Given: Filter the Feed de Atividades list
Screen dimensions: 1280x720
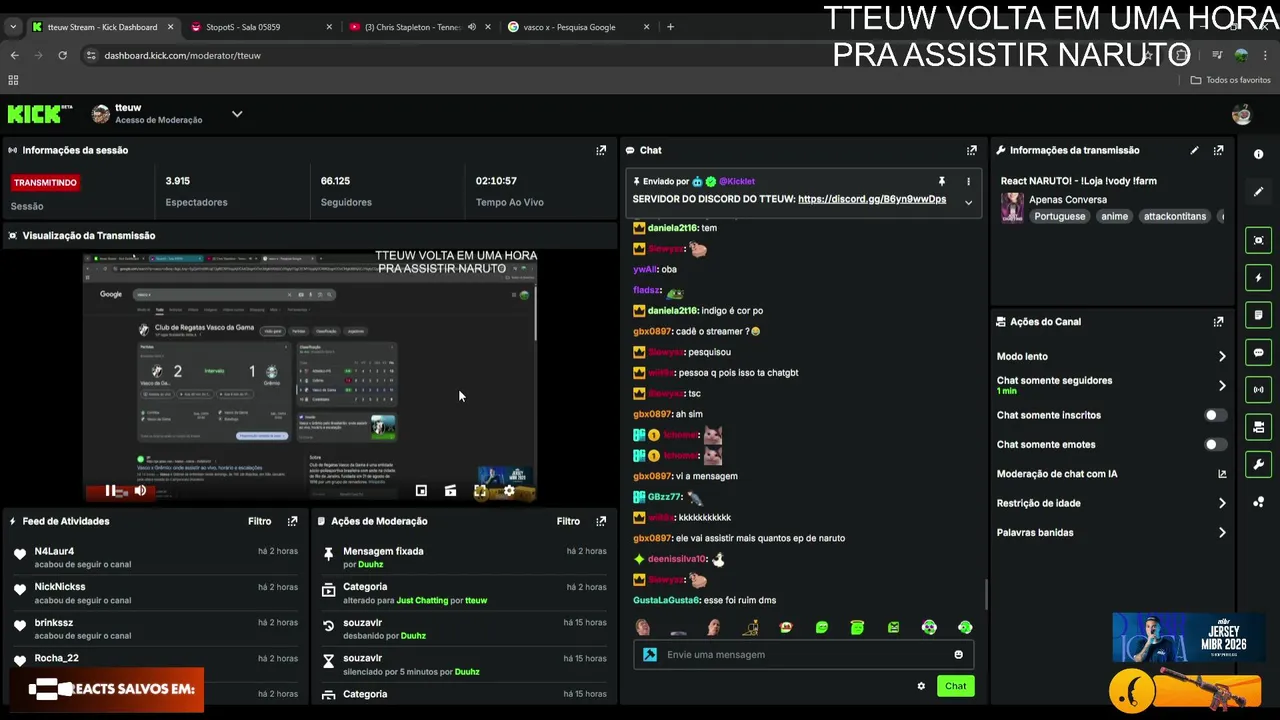Looking at the screenshot, I should (x=259, y=521).
